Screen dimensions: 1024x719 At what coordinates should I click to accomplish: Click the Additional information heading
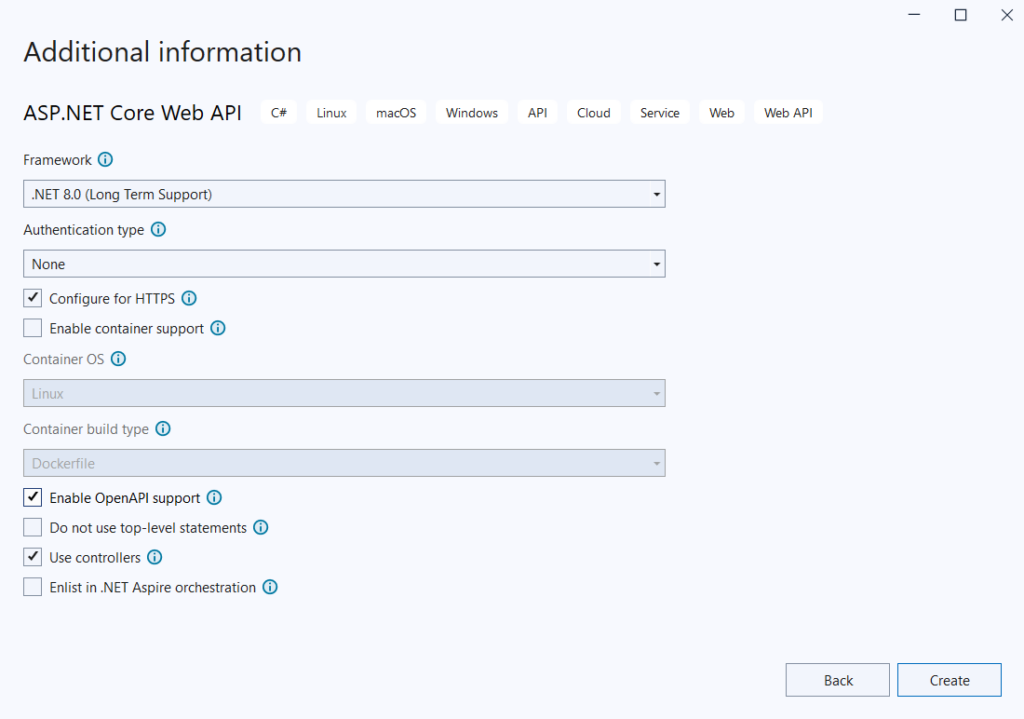click(x=163, y=52)
